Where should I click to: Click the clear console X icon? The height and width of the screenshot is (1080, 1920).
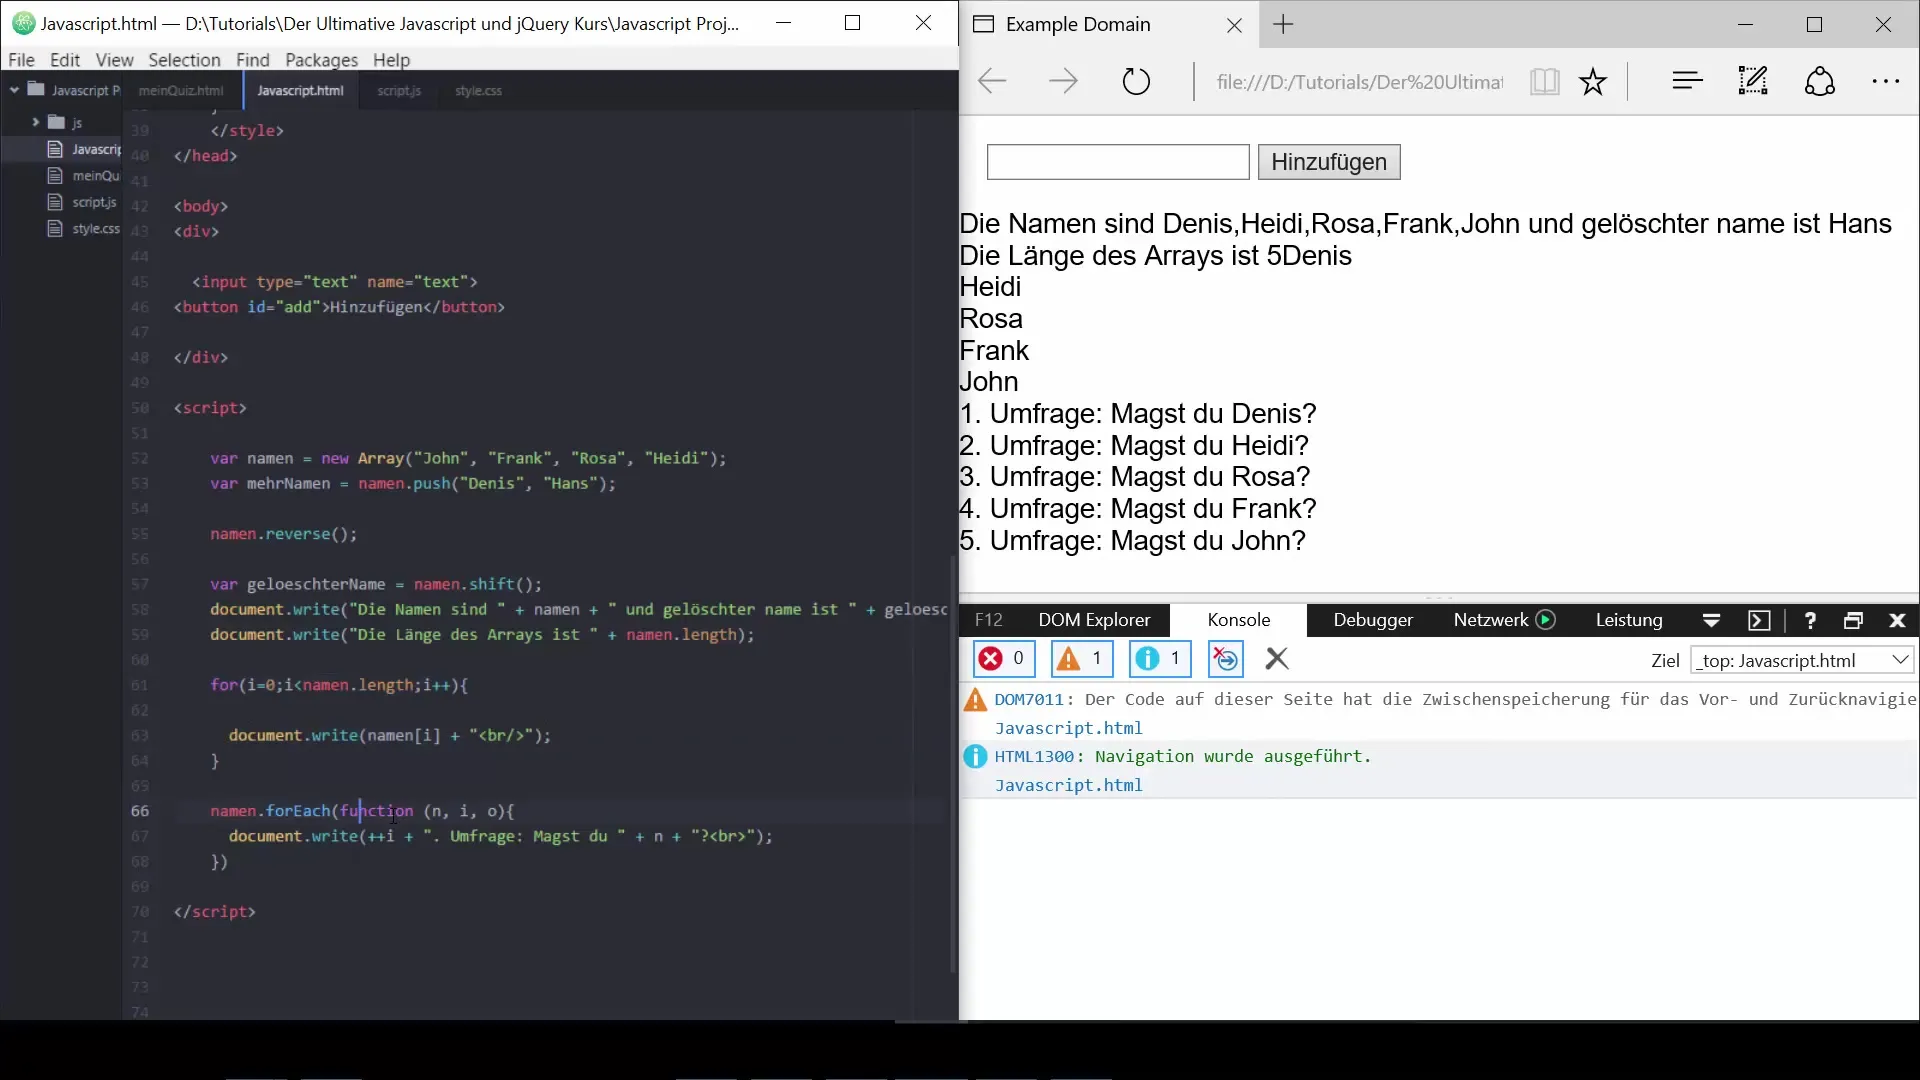1277,659
